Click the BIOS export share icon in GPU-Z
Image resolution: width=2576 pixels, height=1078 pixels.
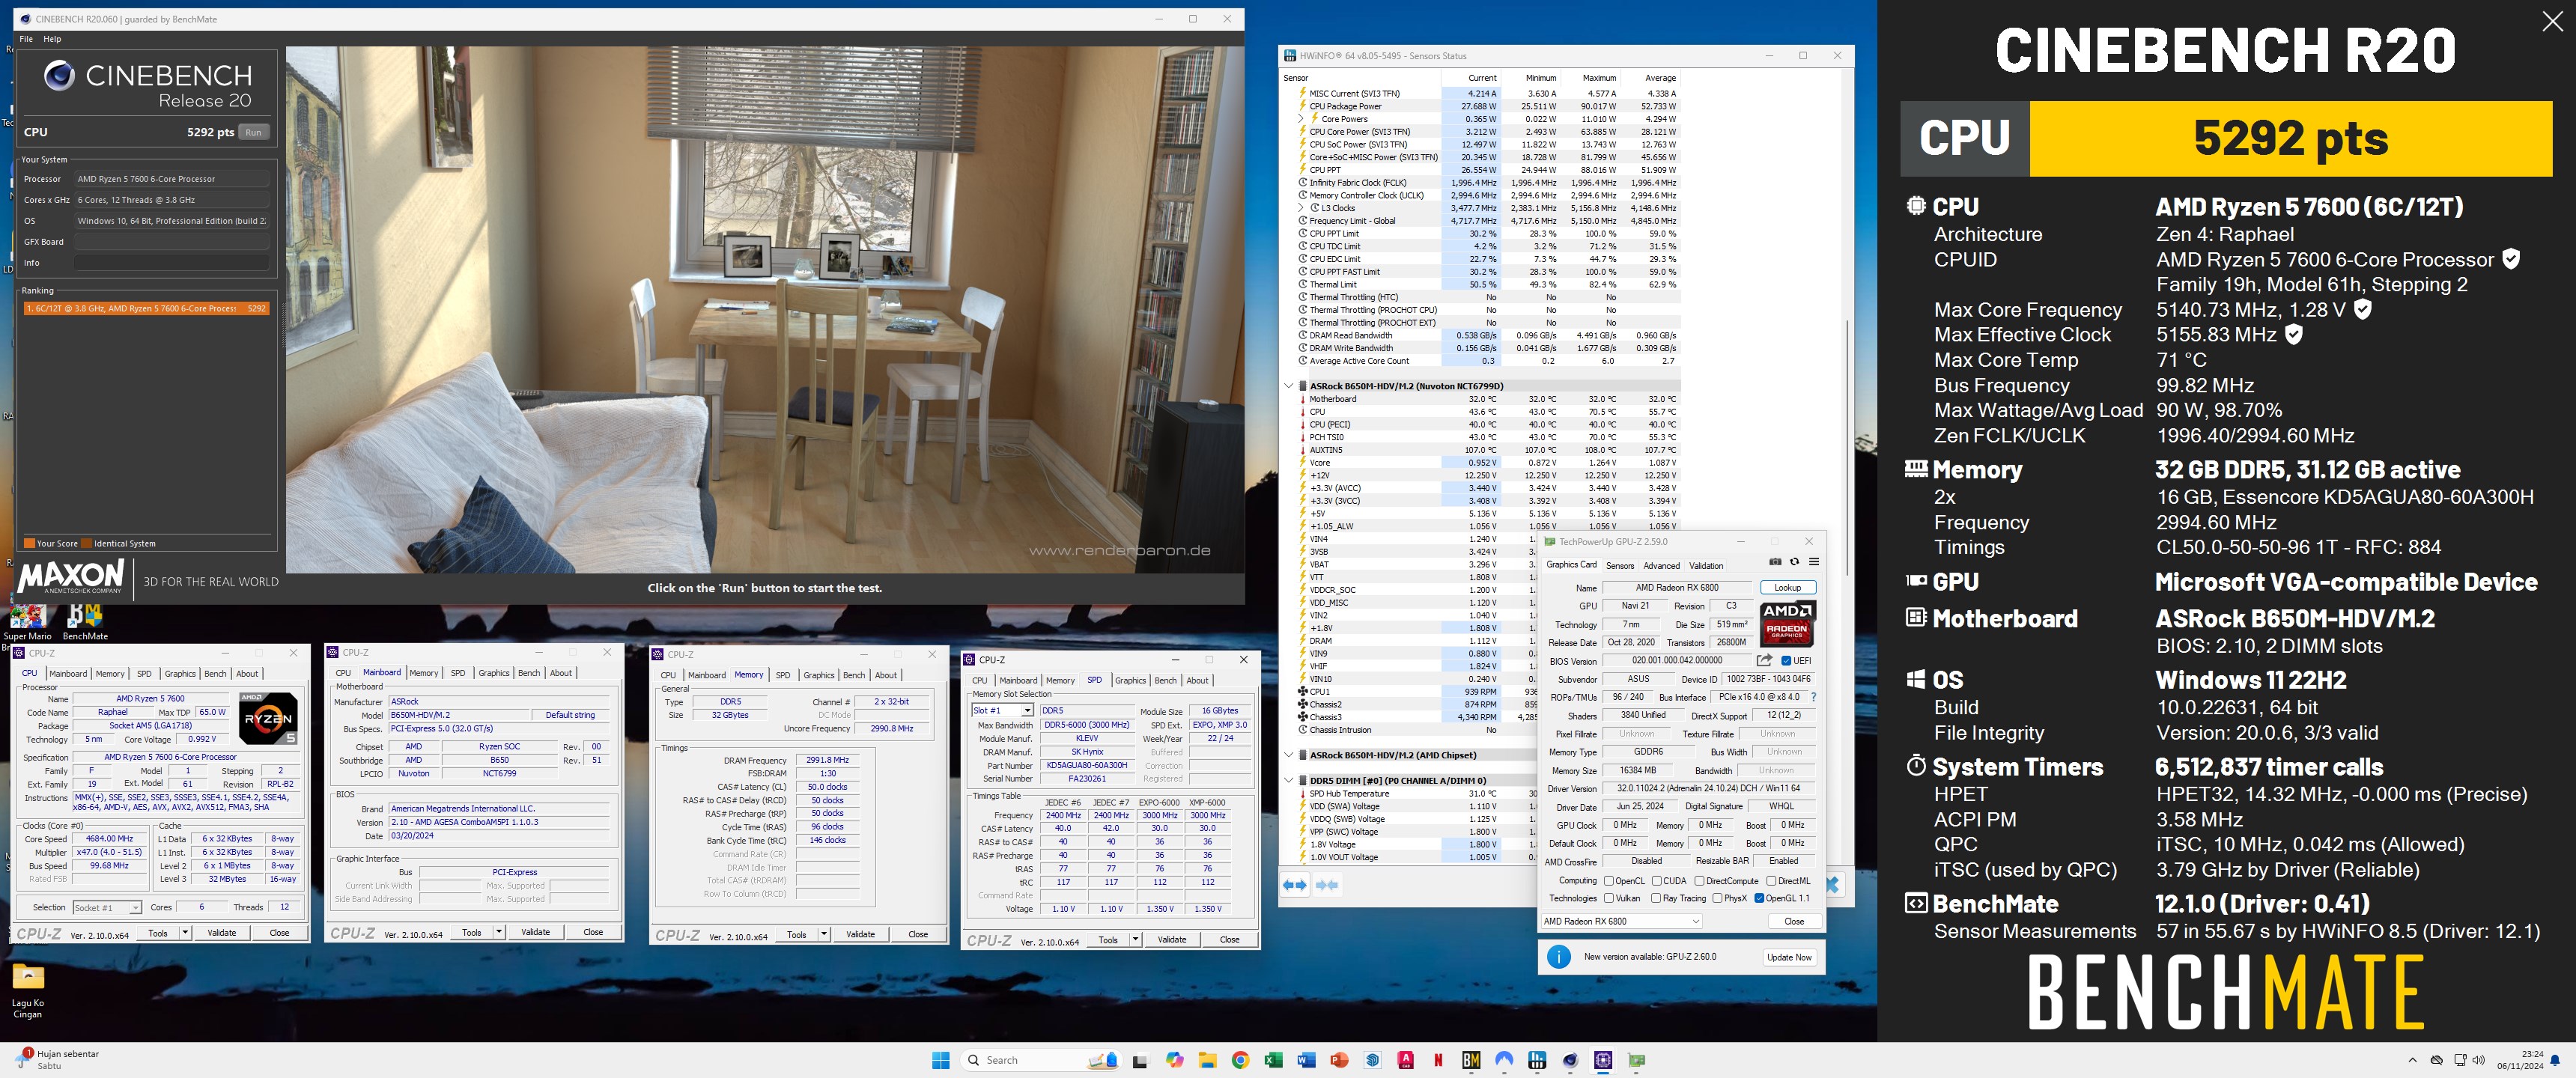[1764, 660]
